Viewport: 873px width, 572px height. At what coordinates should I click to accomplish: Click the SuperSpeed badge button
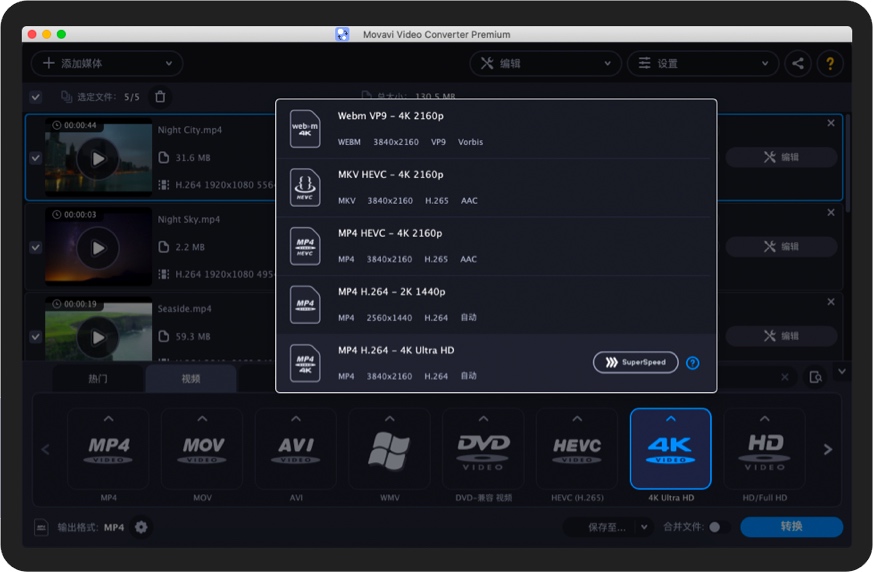[x=635, y=363]
